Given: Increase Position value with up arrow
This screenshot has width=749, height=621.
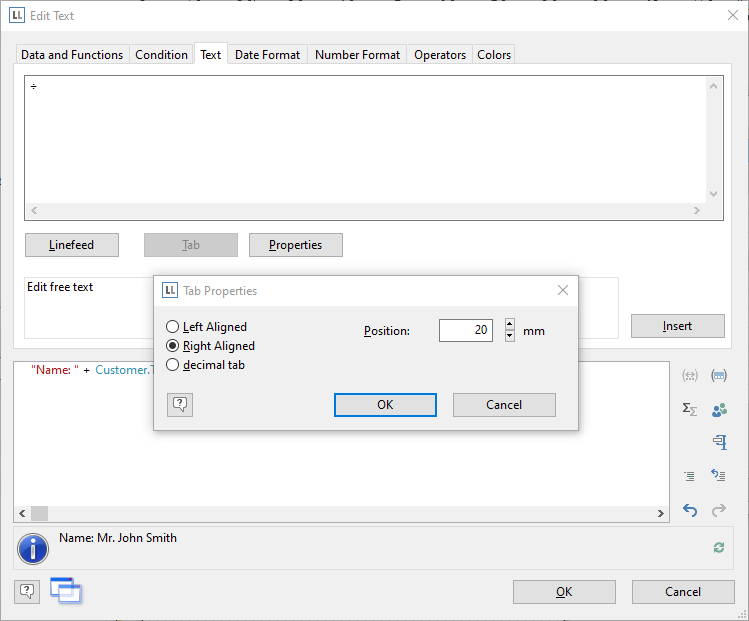Looking at the screenshot, I should point(510,324).
